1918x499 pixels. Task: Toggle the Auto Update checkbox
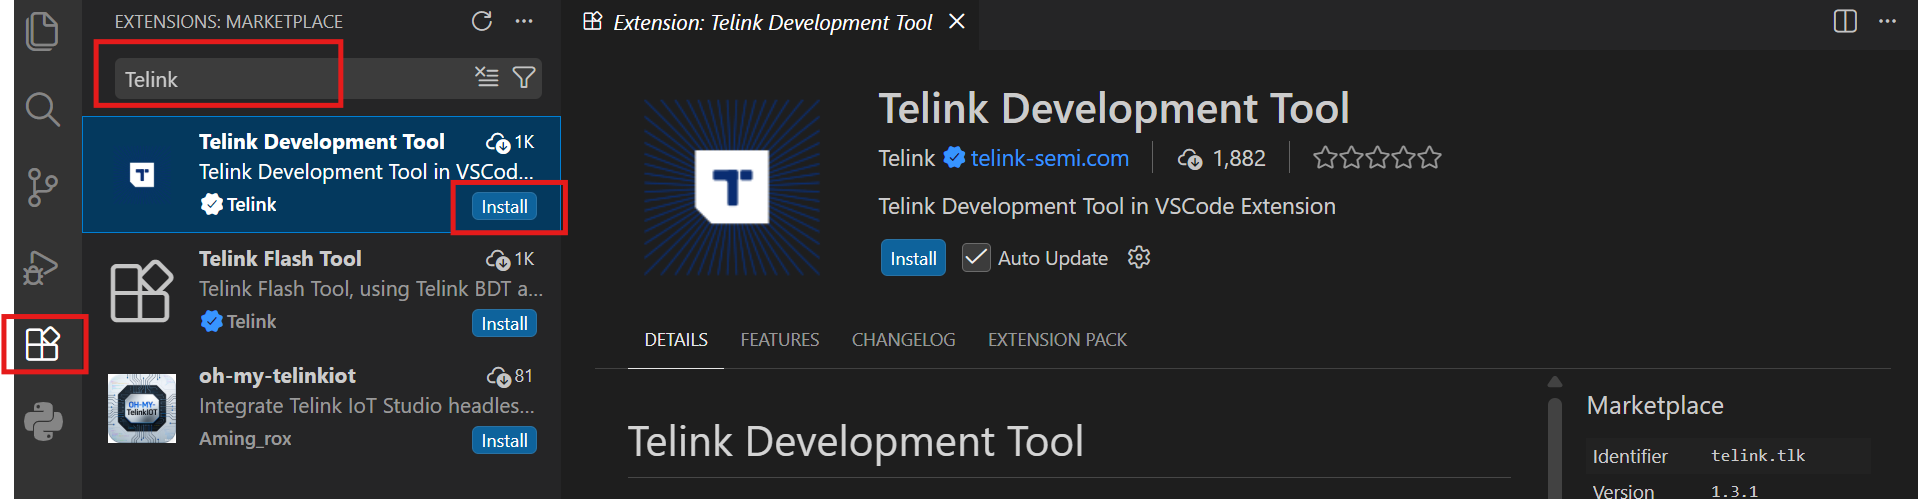pyautogui.click(x=976, y=258)
